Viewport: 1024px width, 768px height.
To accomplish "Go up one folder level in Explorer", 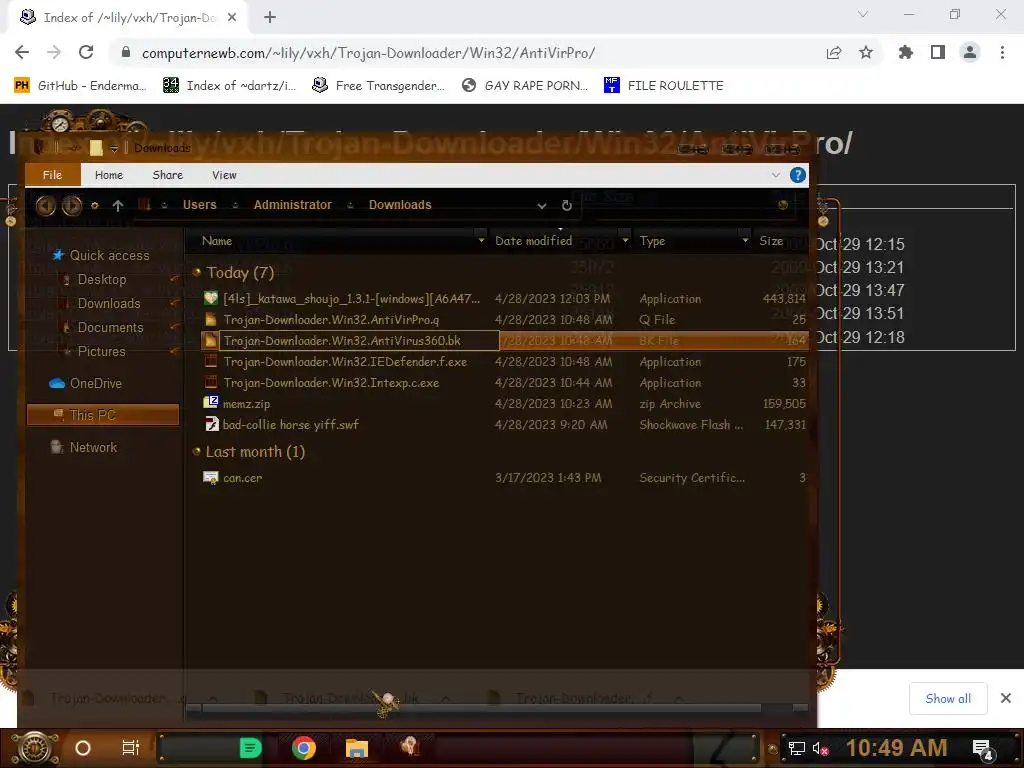I will pos(118,206).
